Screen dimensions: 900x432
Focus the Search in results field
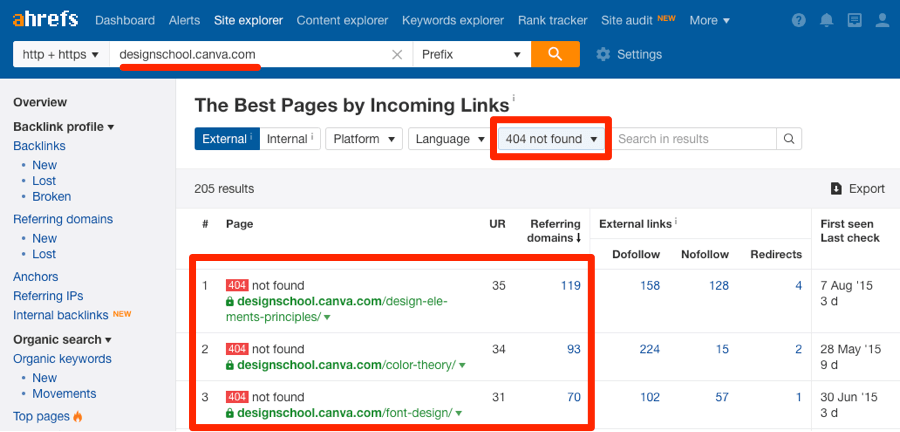coord(695,139)
